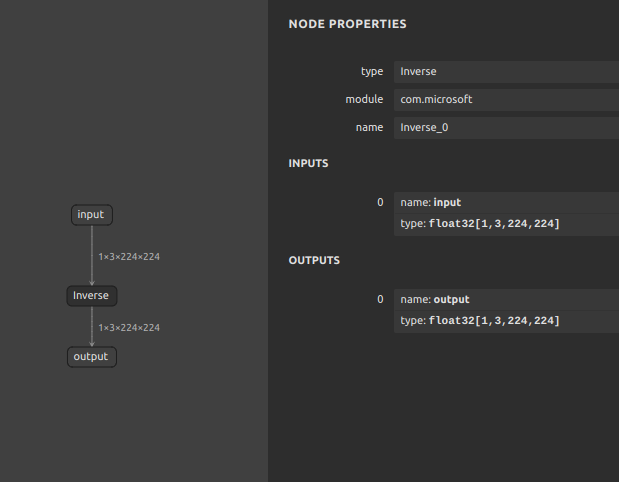Viewport: 619px width, 482px height.
Task: Click the index 0 label under OUTPUTS
Action: pos(380,300)
